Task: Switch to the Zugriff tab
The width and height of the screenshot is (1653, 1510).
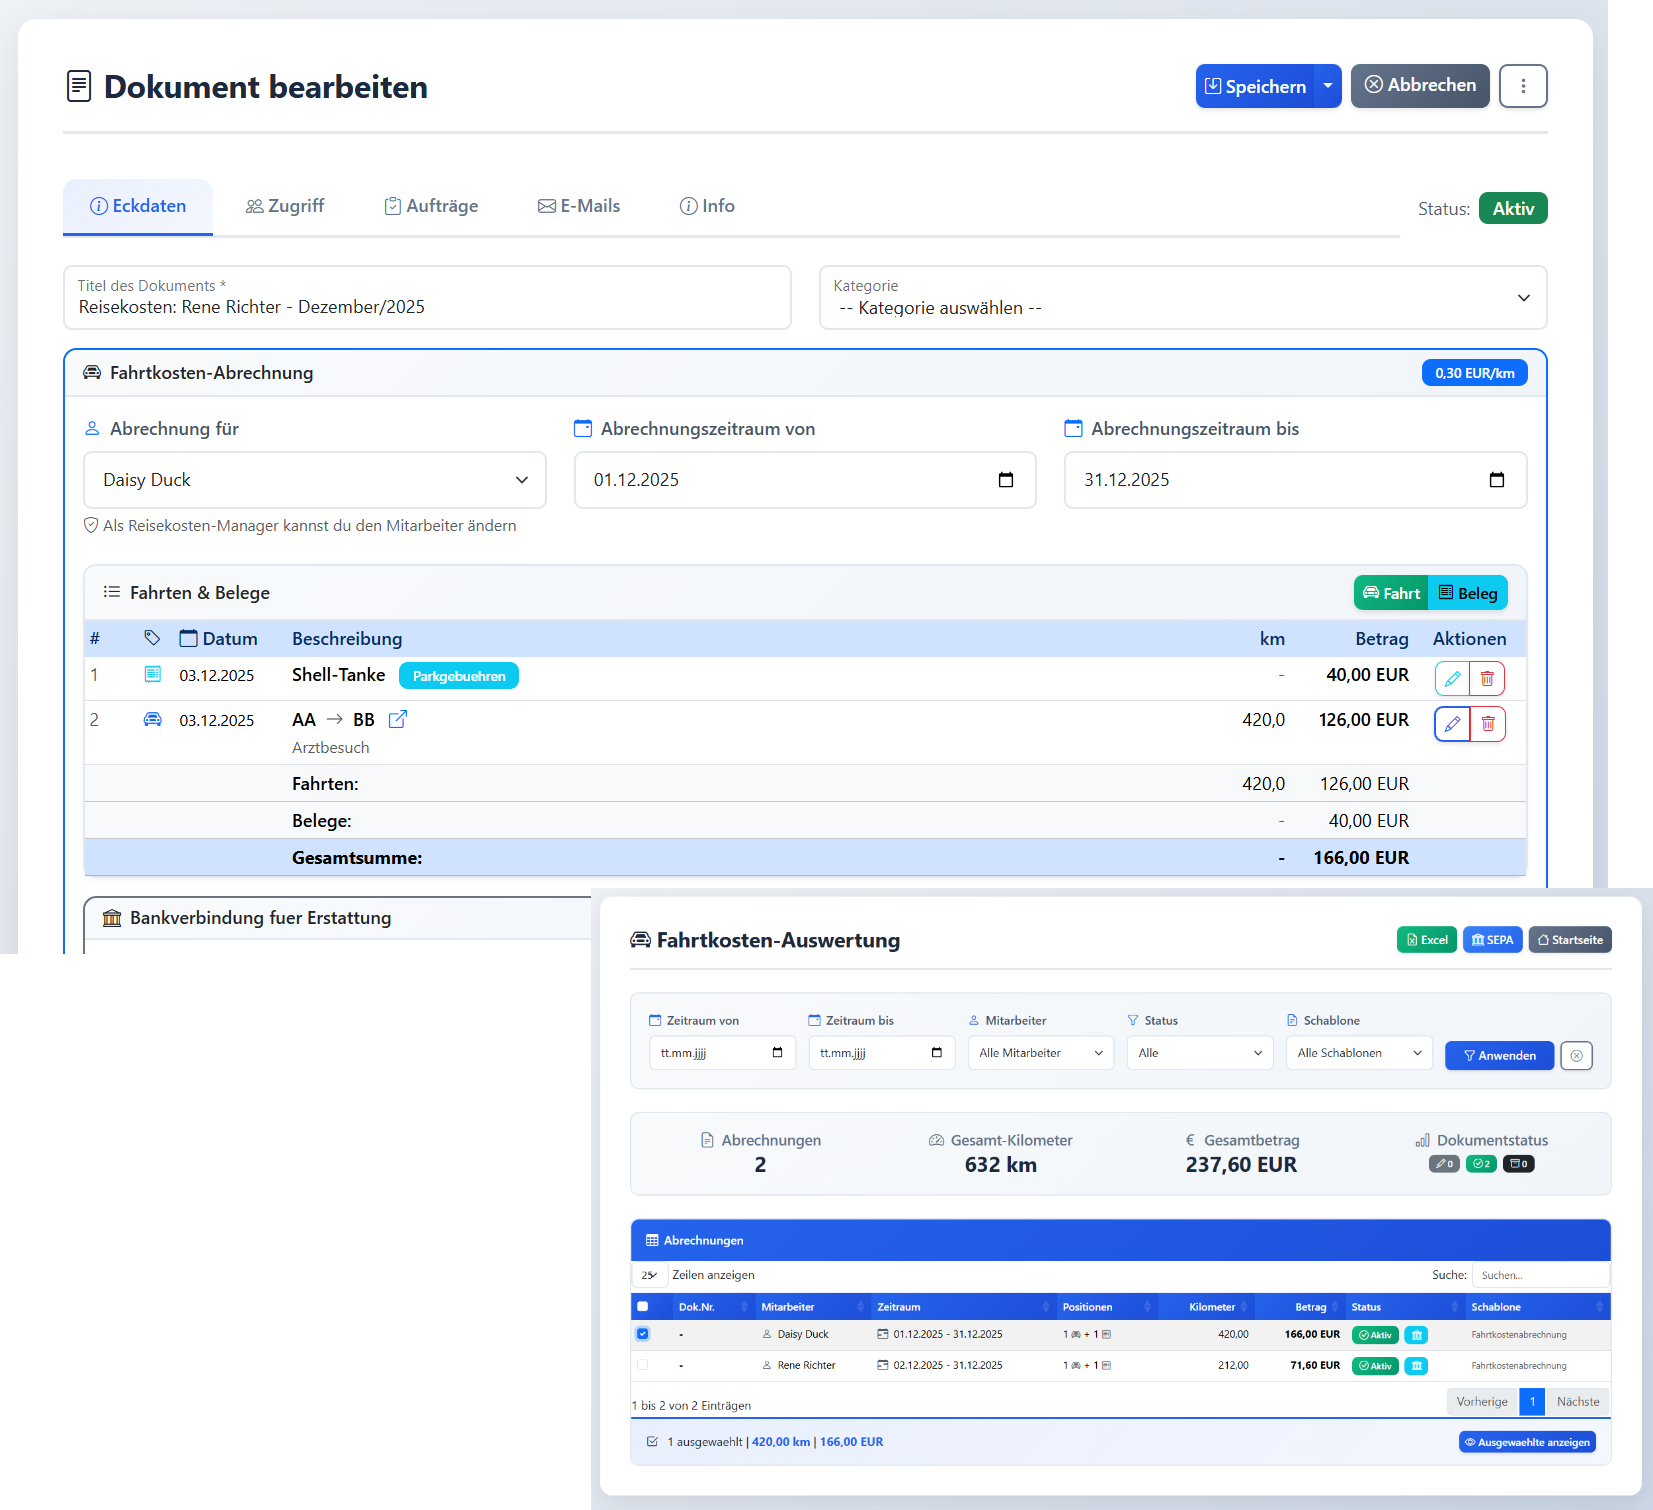Action: (285, 206)
